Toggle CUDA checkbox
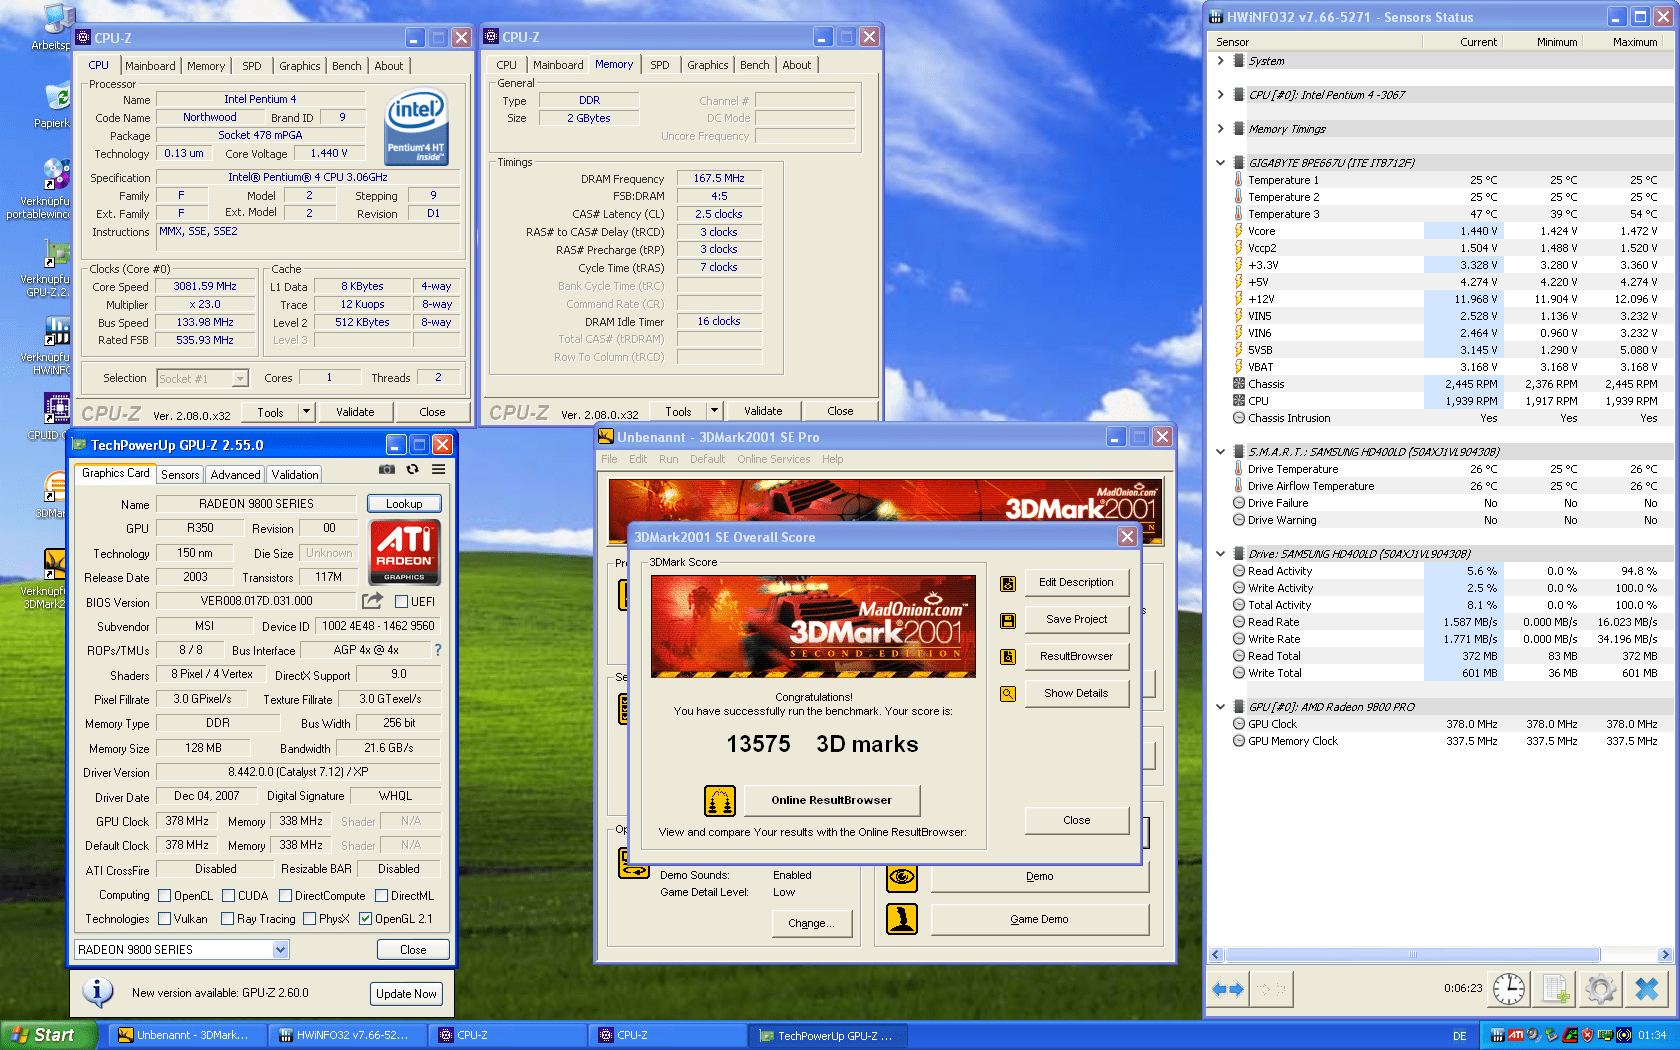 (x=228, y=896)
